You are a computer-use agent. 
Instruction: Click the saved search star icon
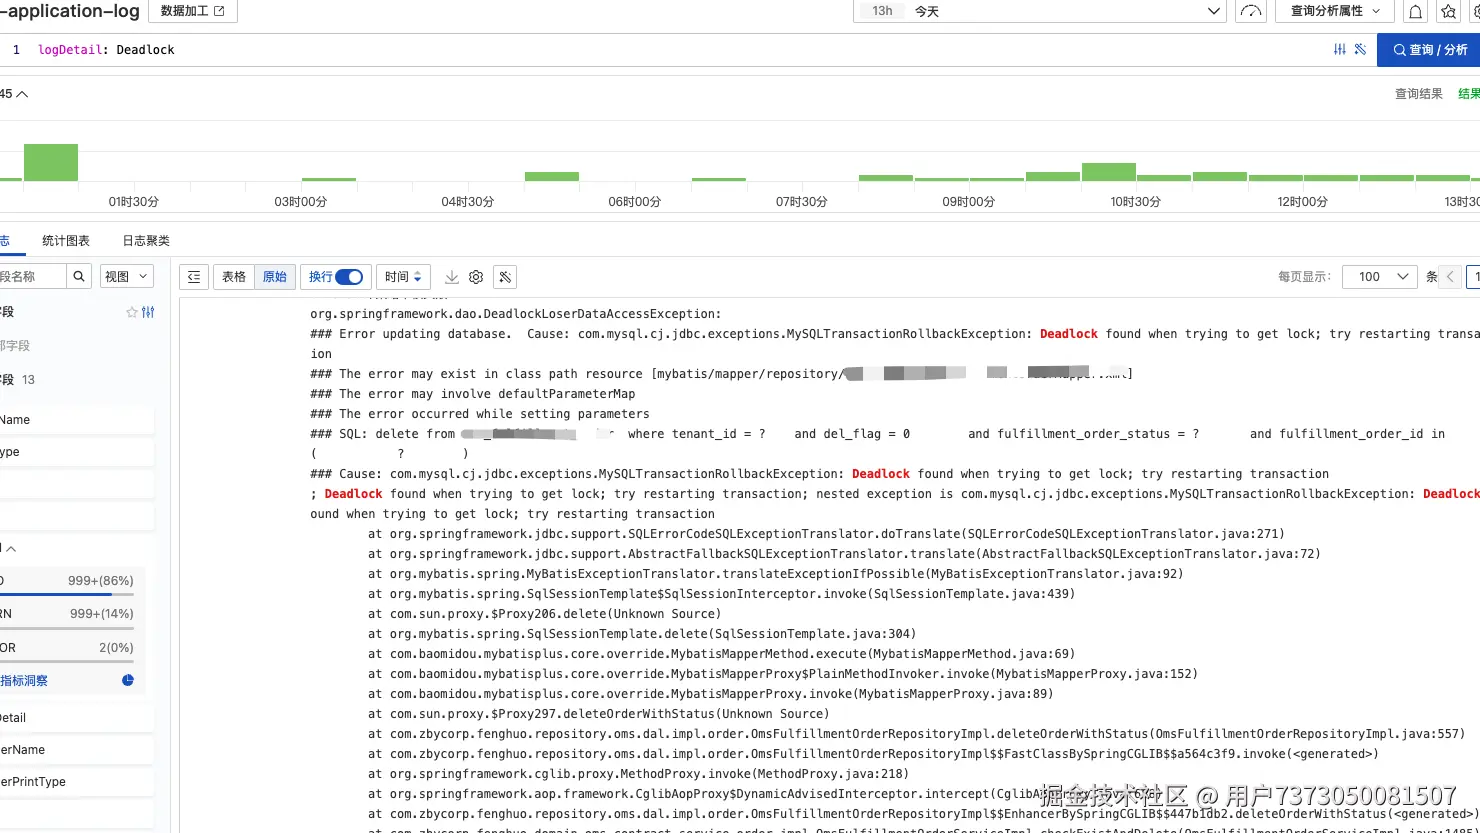1448,11
